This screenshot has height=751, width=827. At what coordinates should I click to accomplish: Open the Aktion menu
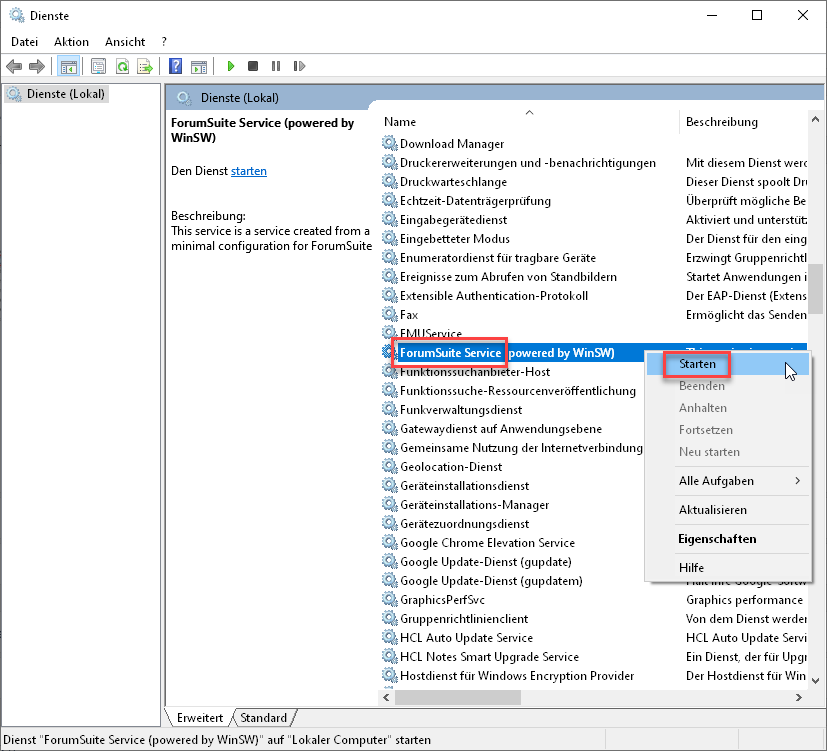(71, 42)
